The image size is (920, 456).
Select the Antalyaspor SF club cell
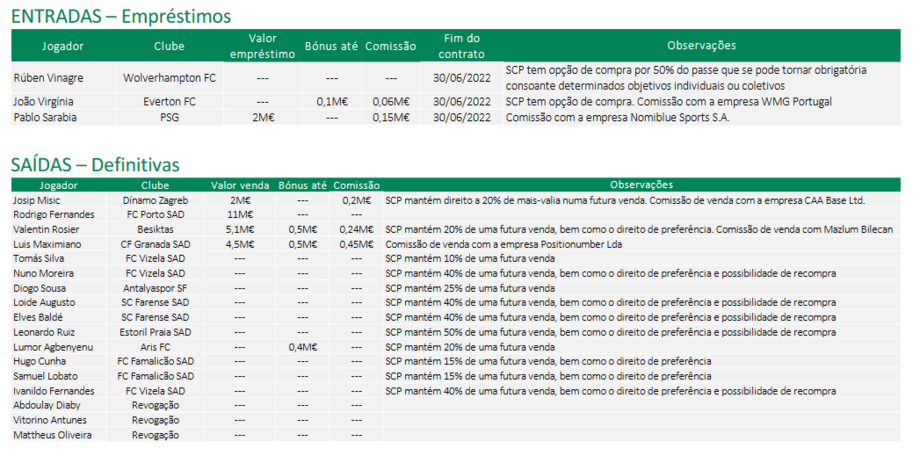pyautogui.click(x=155, y=288)
